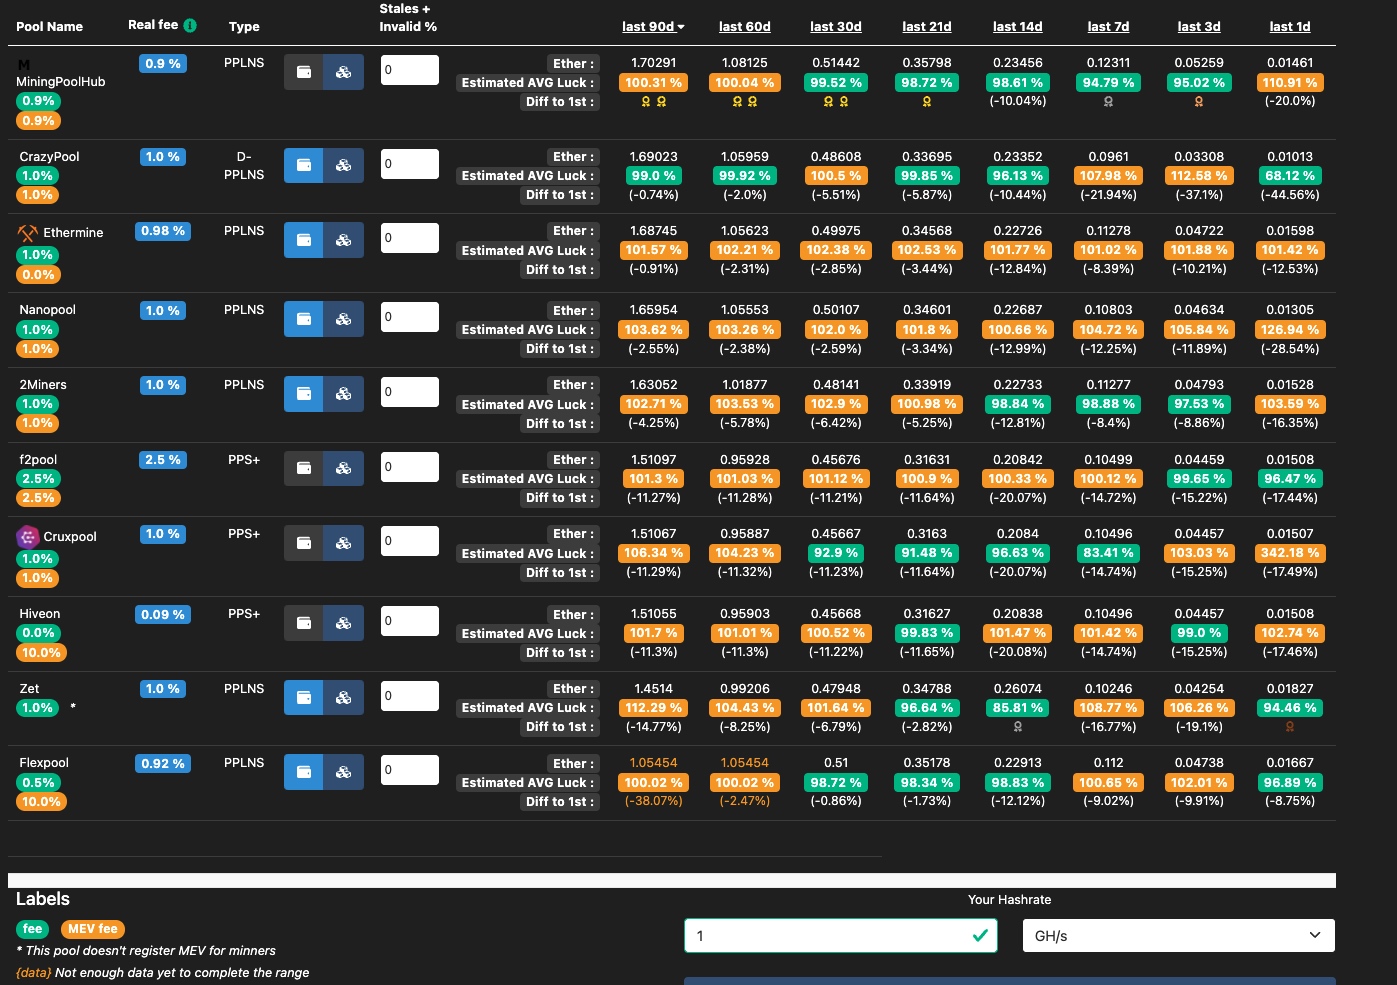
Task: Toggle coins mode in Flexpool row
Action: [x=343, y=772]
